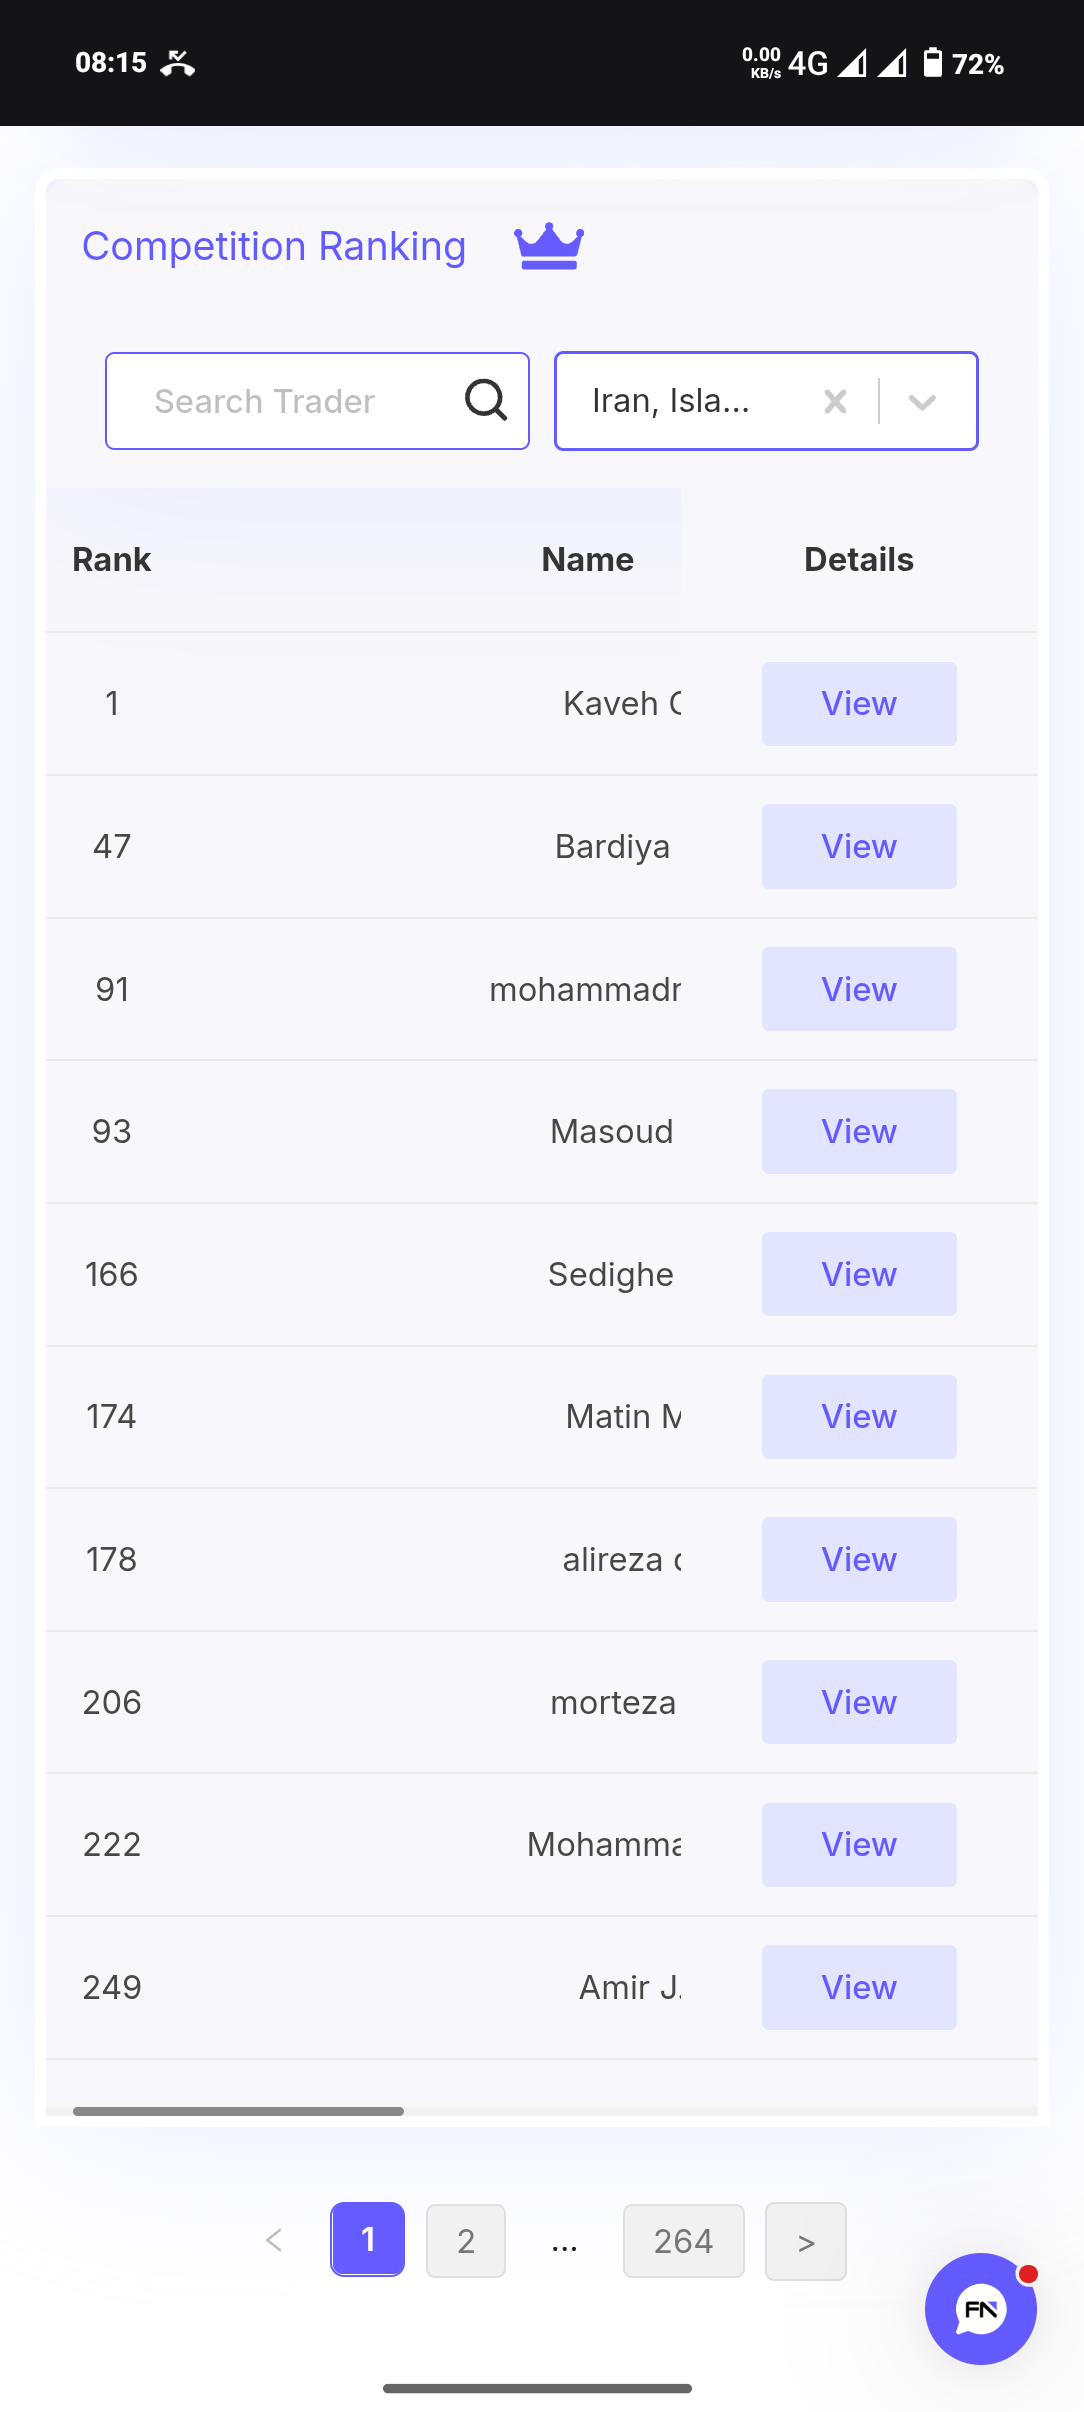View details for Masoud rank 93
This screenshot has height=2412, width=1084.
[x=859, y=1132]
